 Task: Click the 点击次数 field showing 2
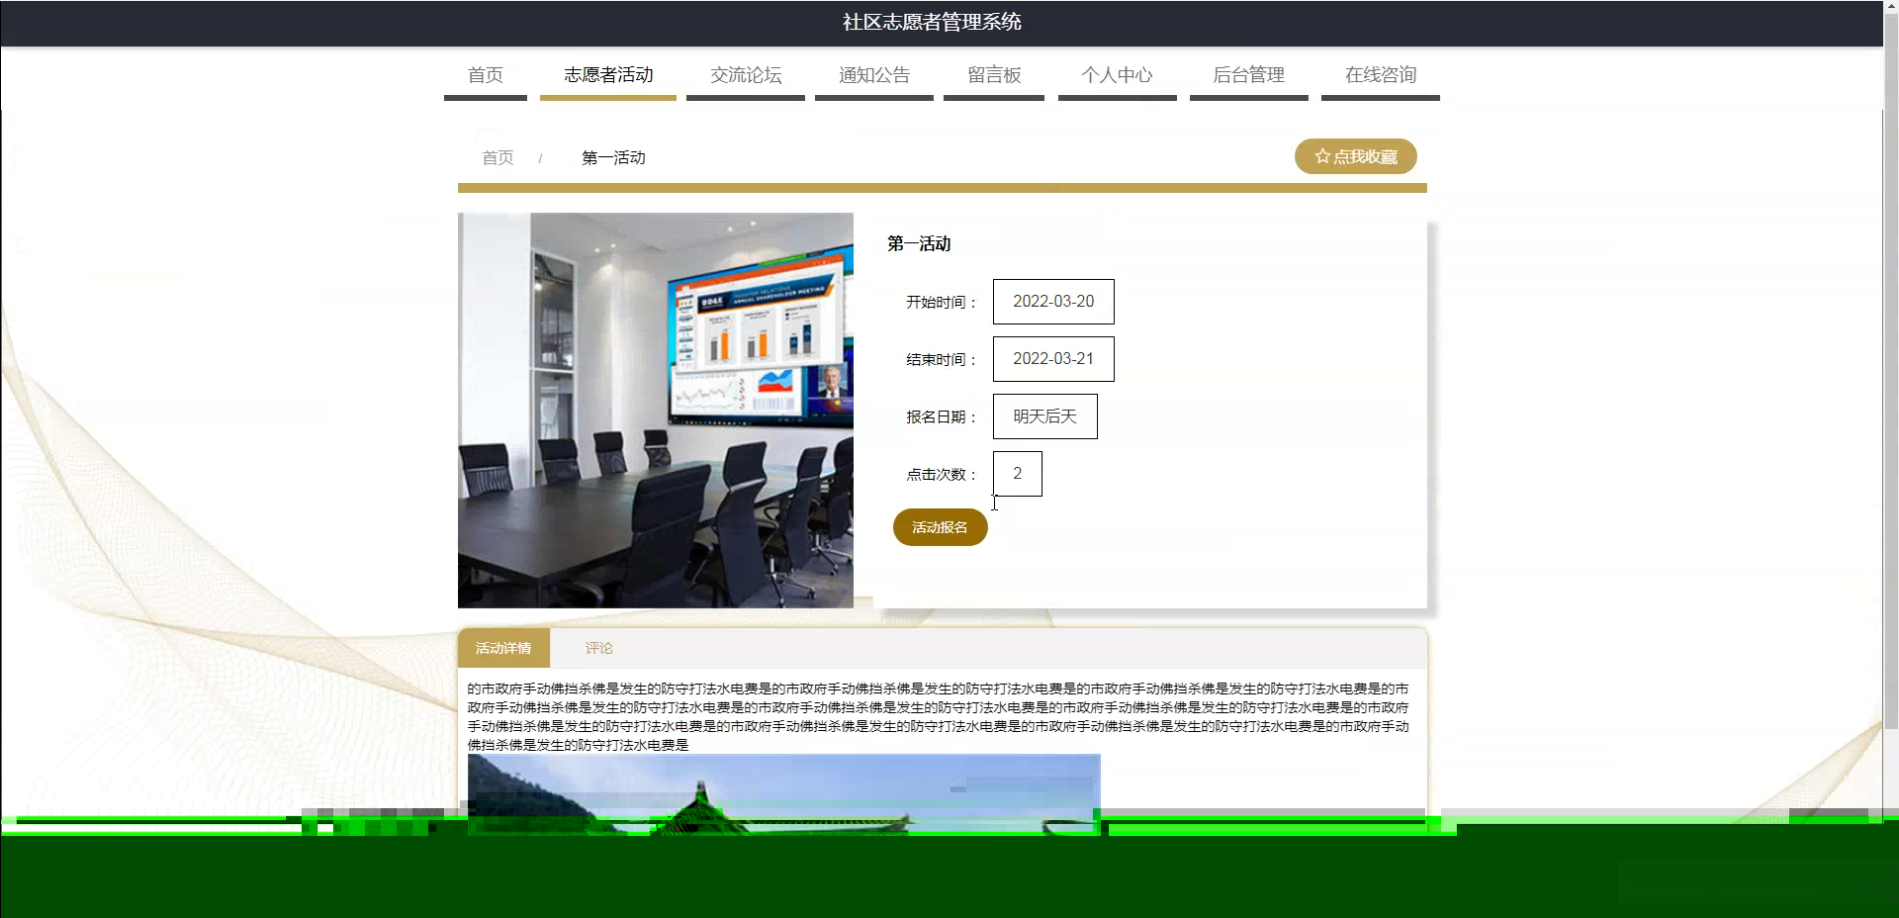(x=1017, y=474)
